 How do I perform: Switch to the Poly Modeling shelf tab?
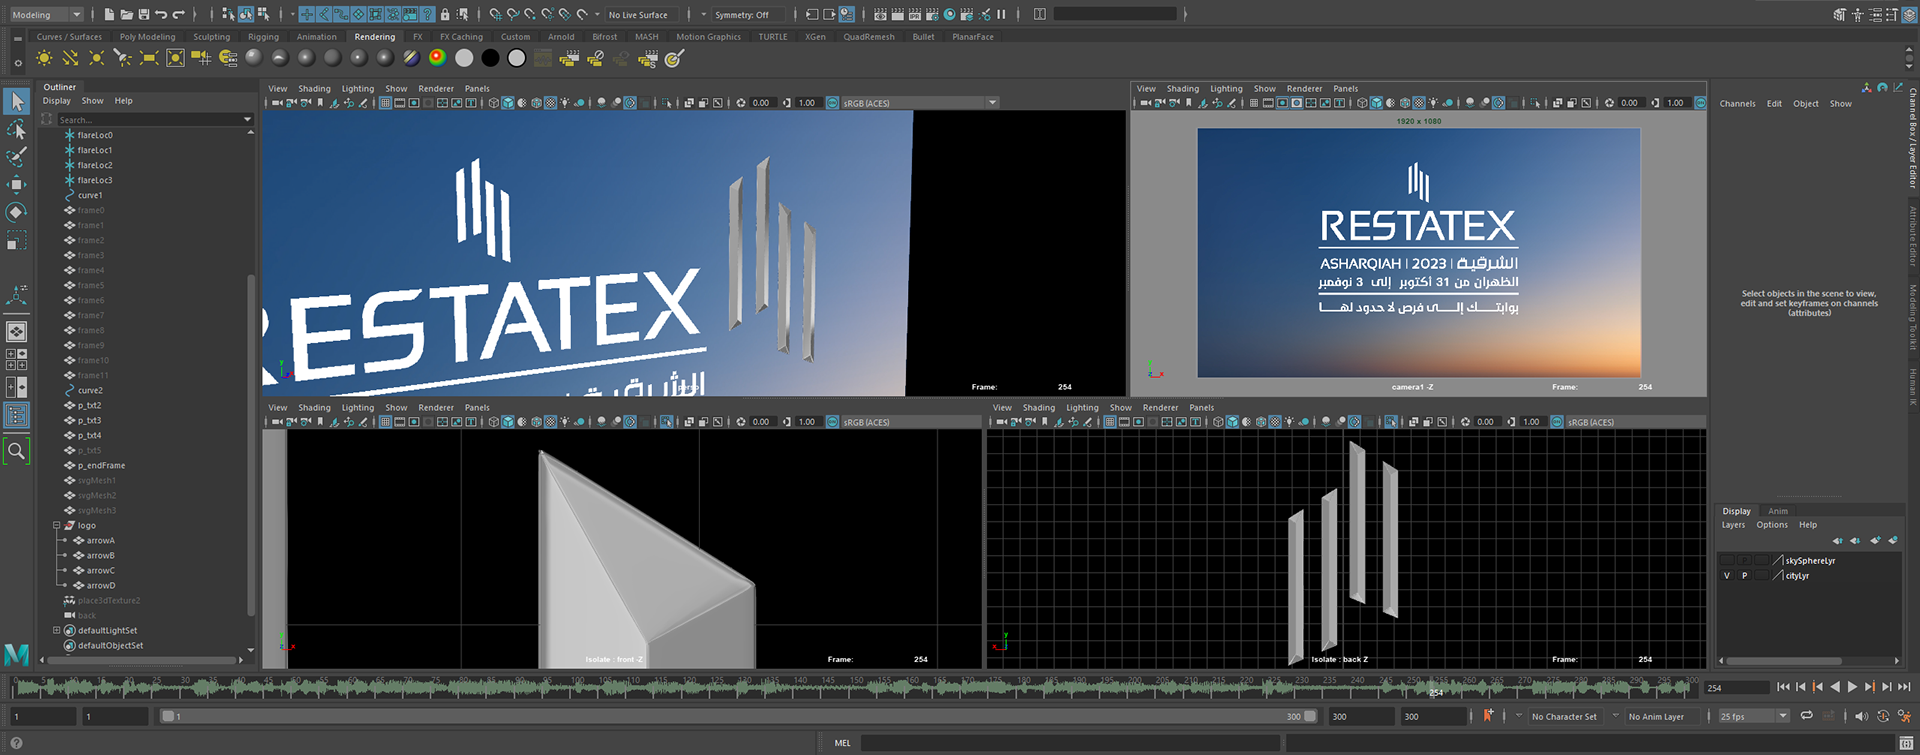click(x=147, y=37)
